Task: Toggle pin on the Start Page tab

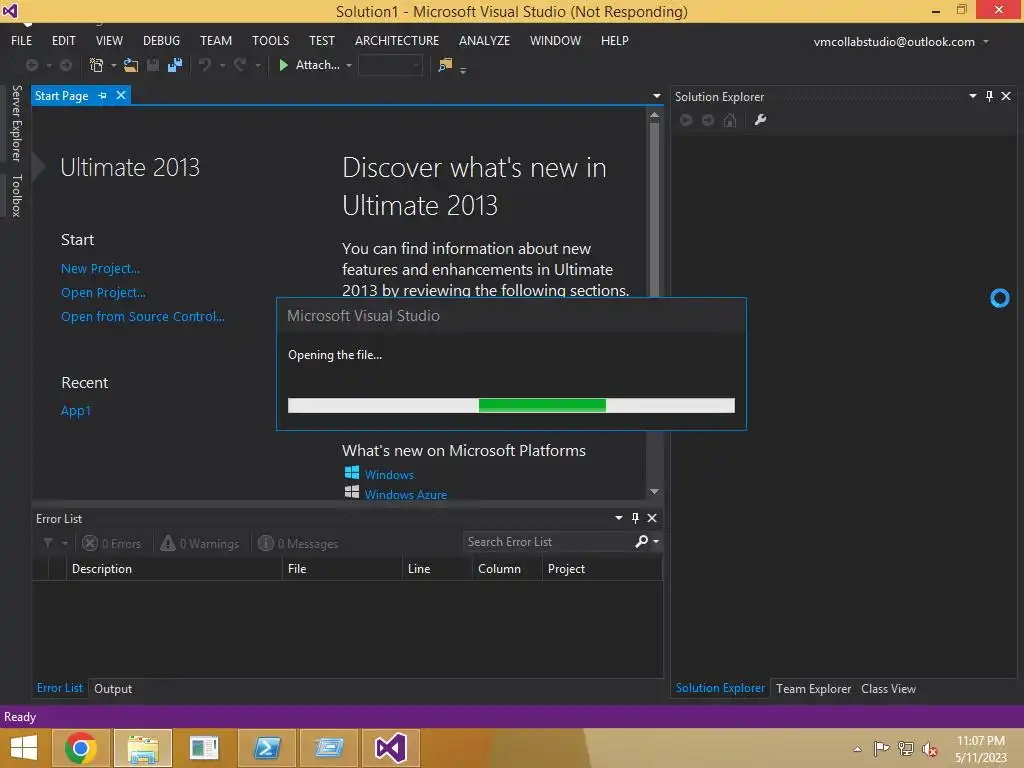Action: coord(103,96)
